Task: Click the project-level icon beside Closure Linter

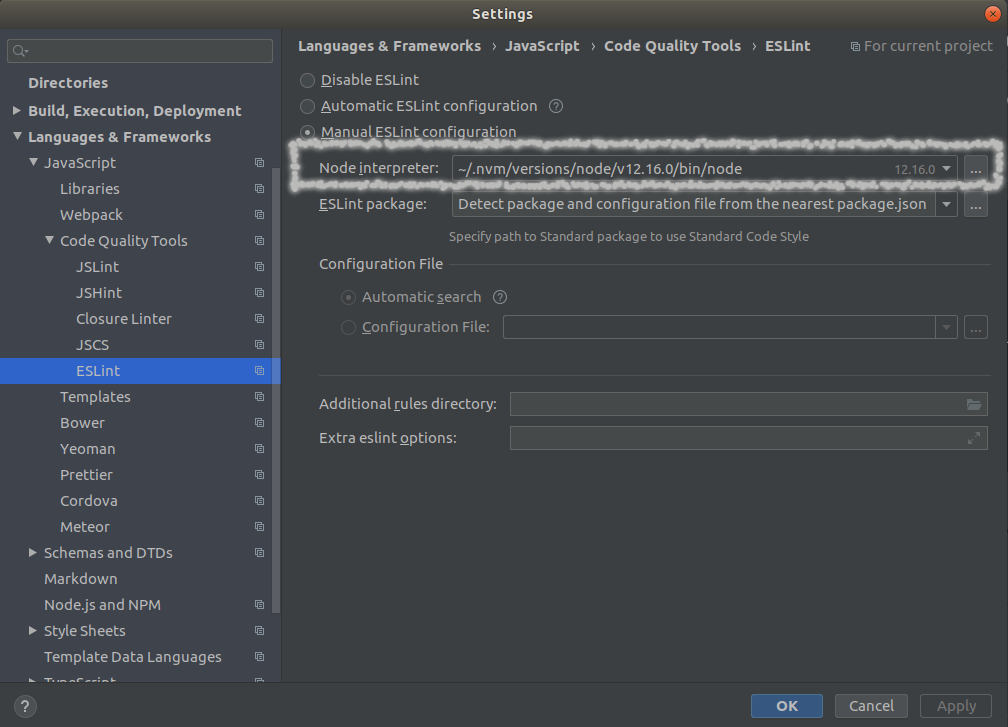Action: (x=260, y=319)
